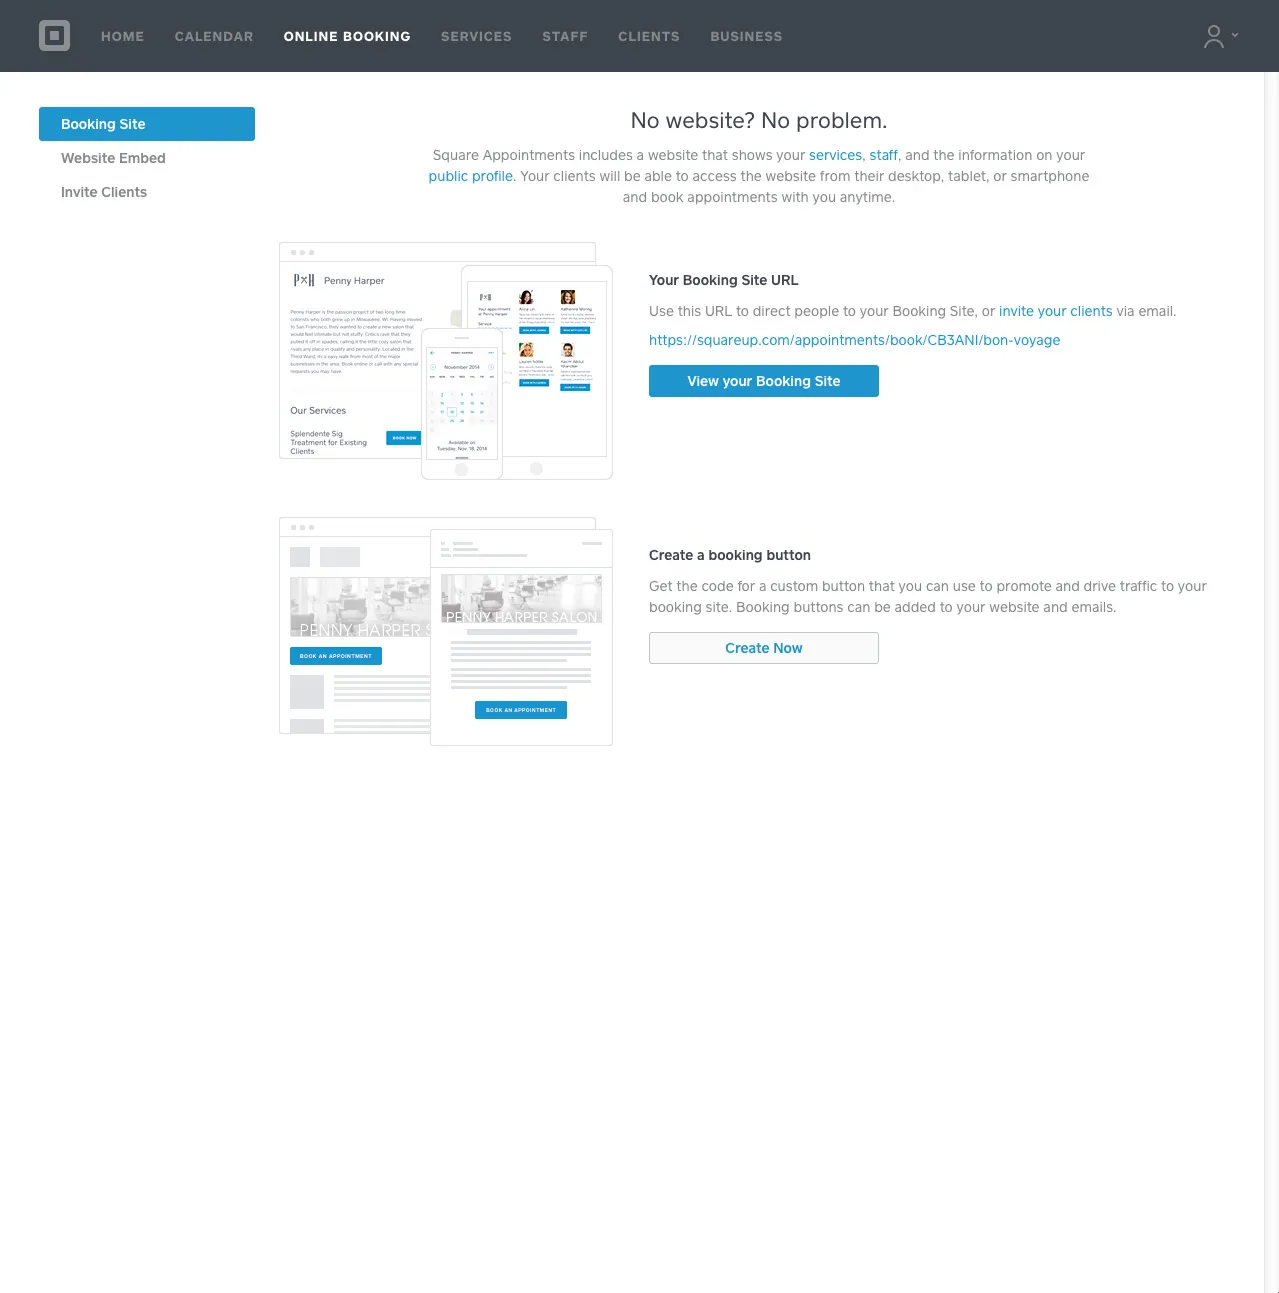Click the booking site devices preview image
Screen dimensions: 1279x1293
(445, 361)
